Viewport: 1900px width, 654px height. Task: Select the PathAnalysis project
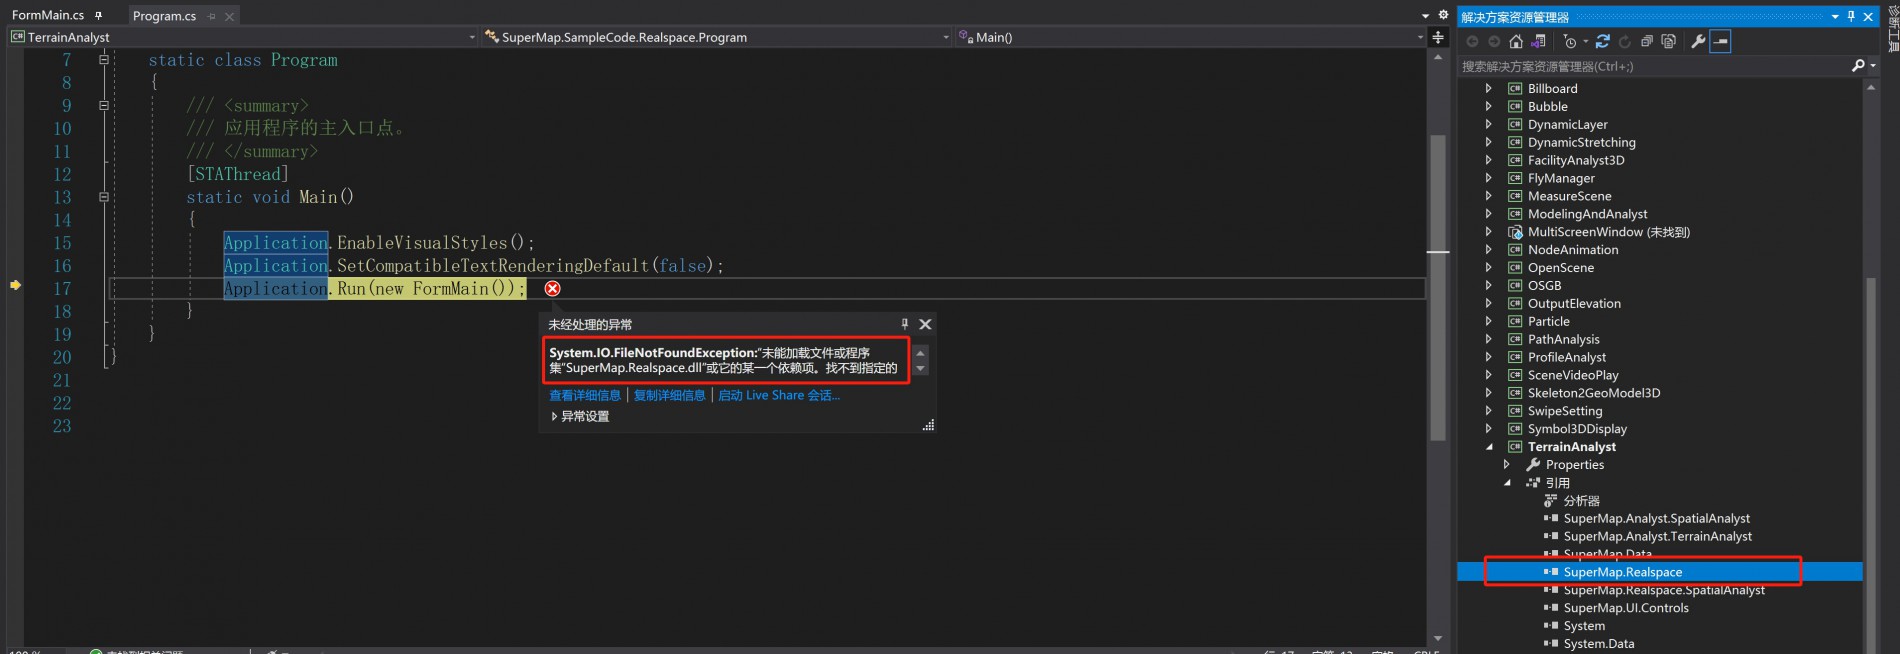[x=1564, y=339]
